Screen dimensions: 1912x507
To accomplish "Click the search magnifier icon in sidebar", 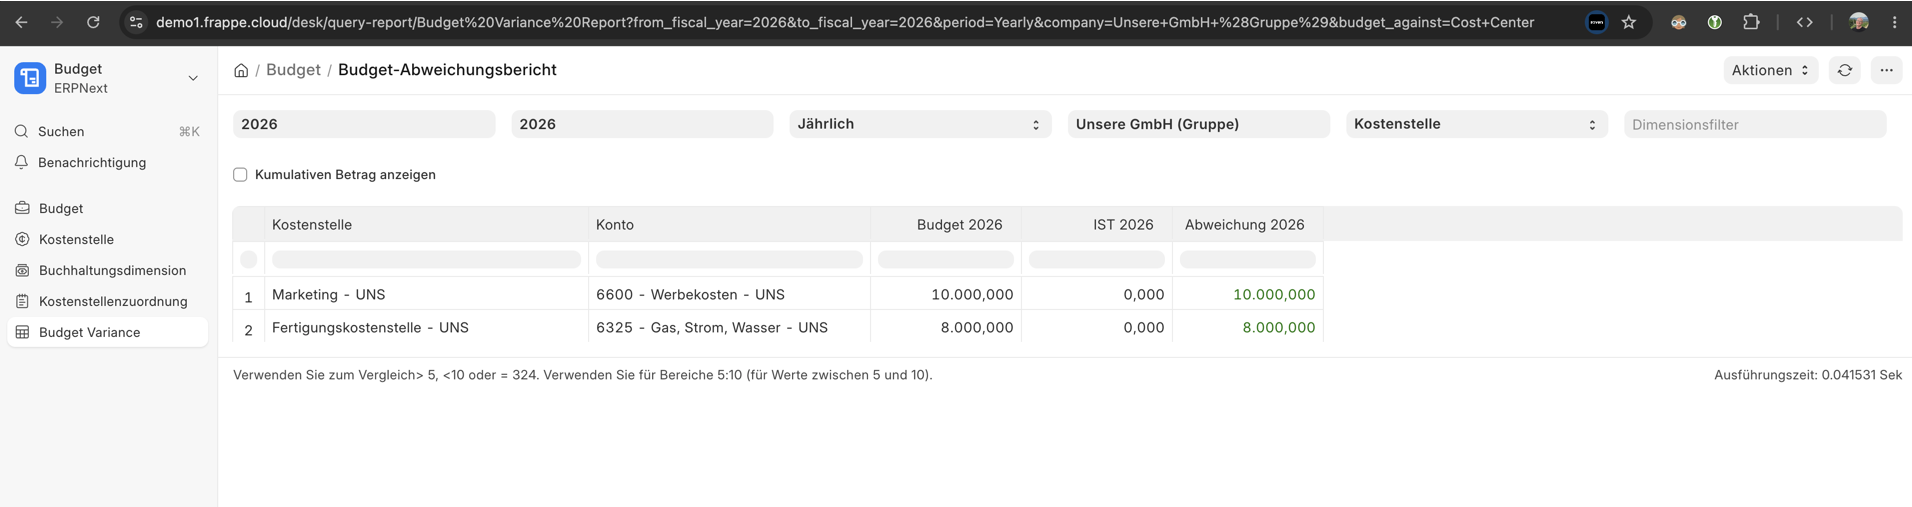I will [22, 131].
